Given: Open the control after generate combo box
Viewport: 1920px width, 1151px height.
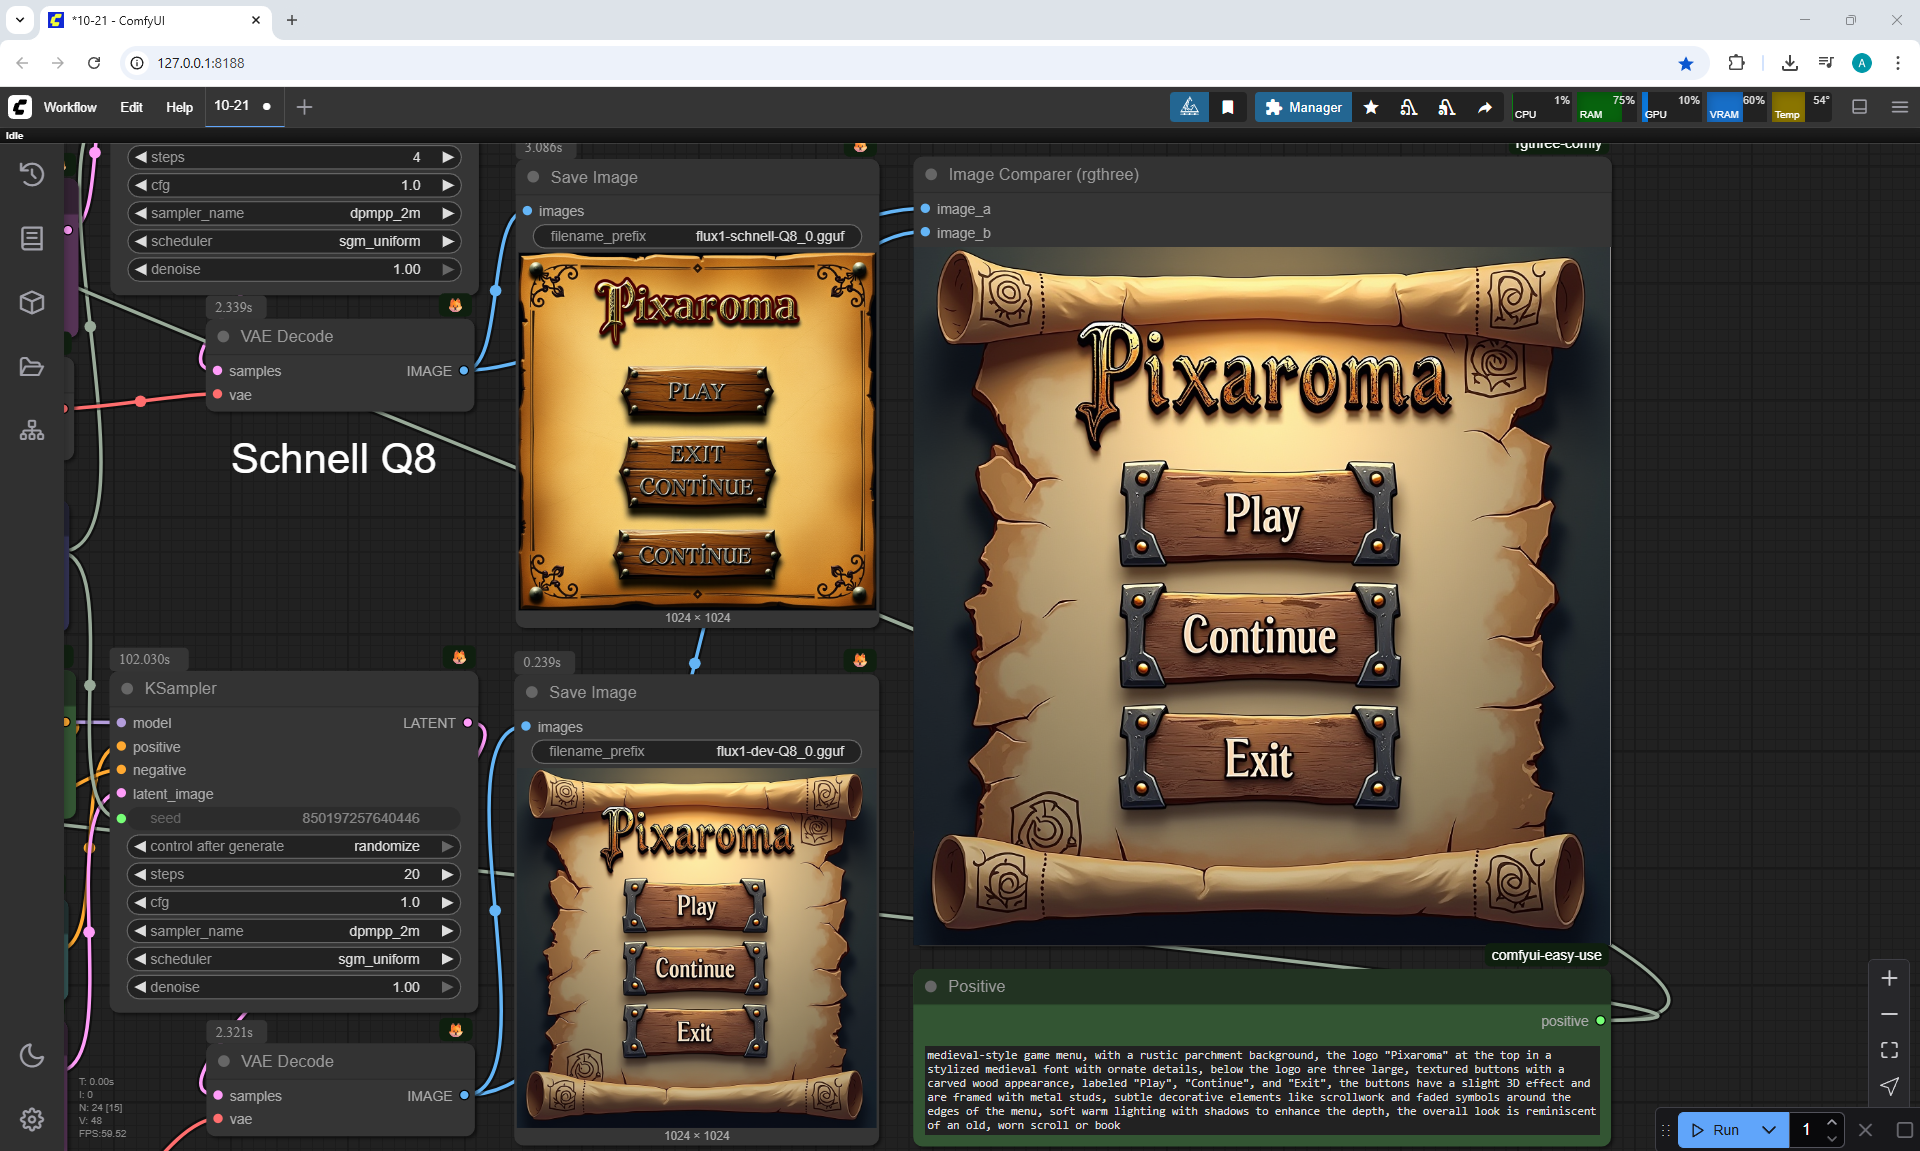Looking at the screenshot, I should (x=294, y=846).
